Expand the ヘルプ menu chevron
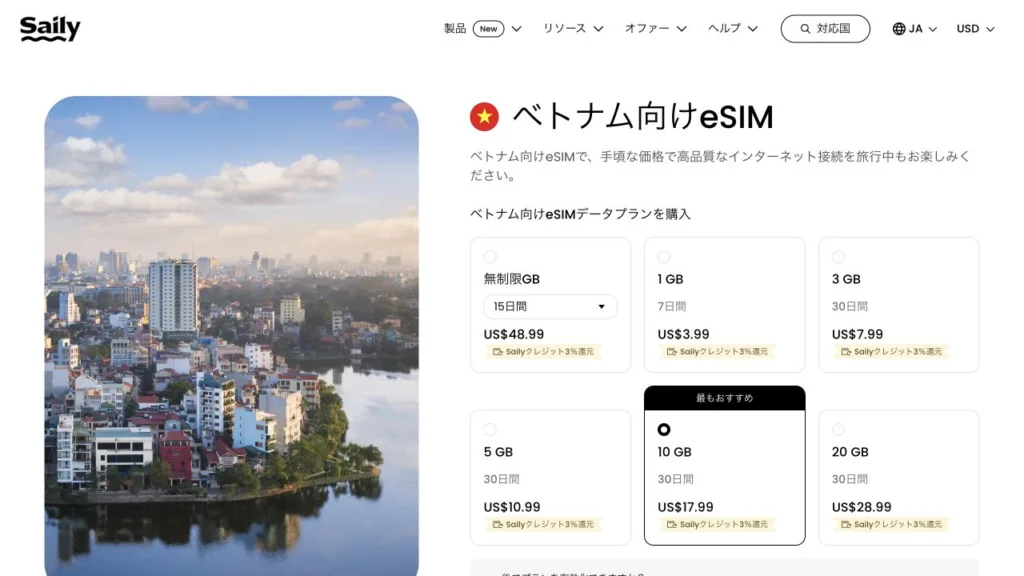Image resolution: width=1024 pixels, height=576 pixels. [752, 29]
